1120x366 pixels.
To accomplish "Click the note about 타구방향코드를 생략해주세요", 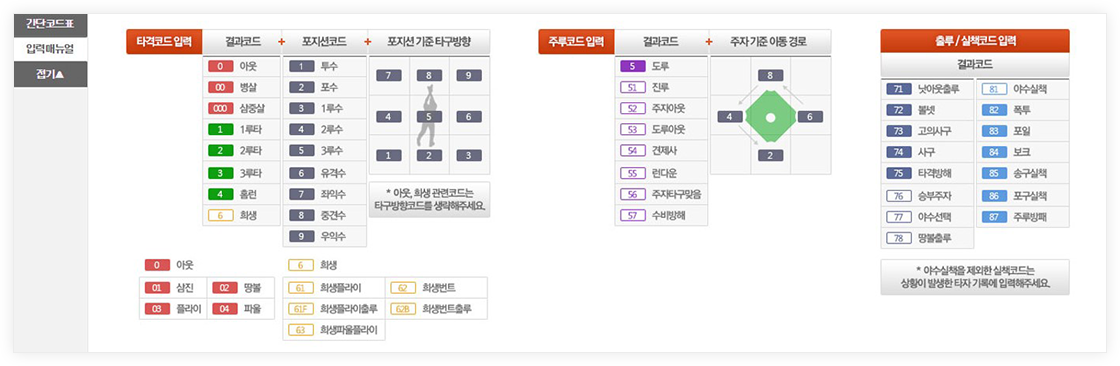I will 429,199.
